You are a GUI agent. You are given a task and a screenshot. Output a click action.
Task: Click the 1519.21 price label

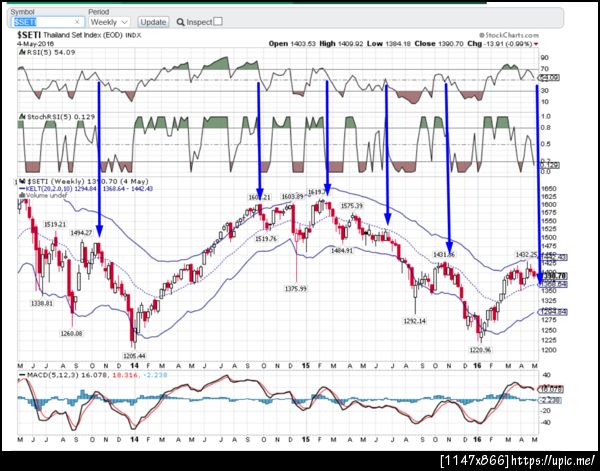[x=55, y=224]
